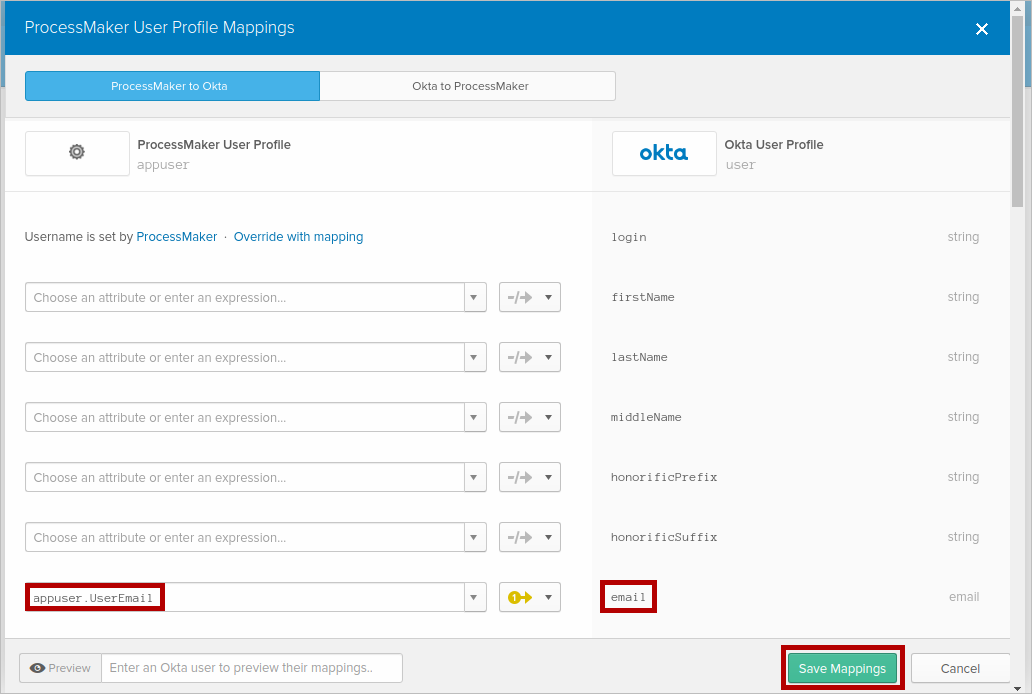1032x694 pixels.
Task: Click the Okta logo icon
Action: coord(663,153)
